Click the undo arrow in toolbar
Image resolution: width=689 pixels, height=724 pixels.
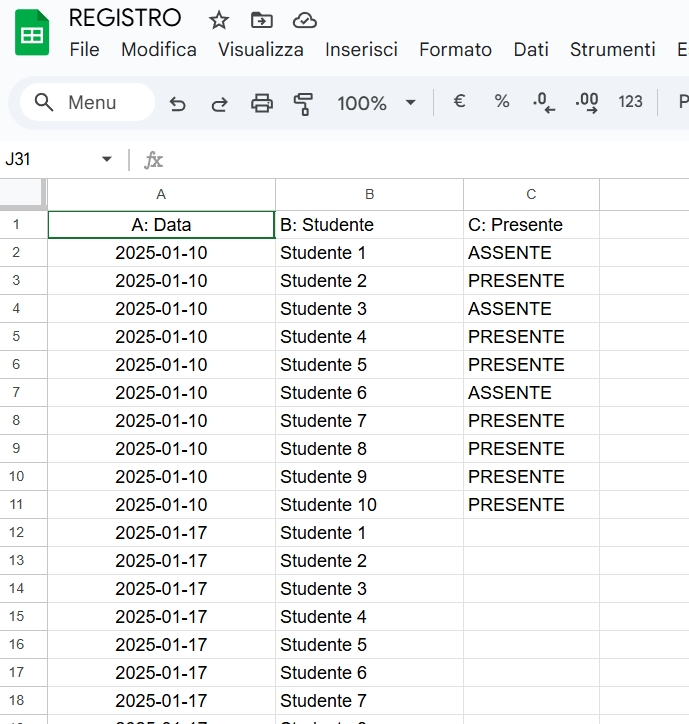(178, 103)
